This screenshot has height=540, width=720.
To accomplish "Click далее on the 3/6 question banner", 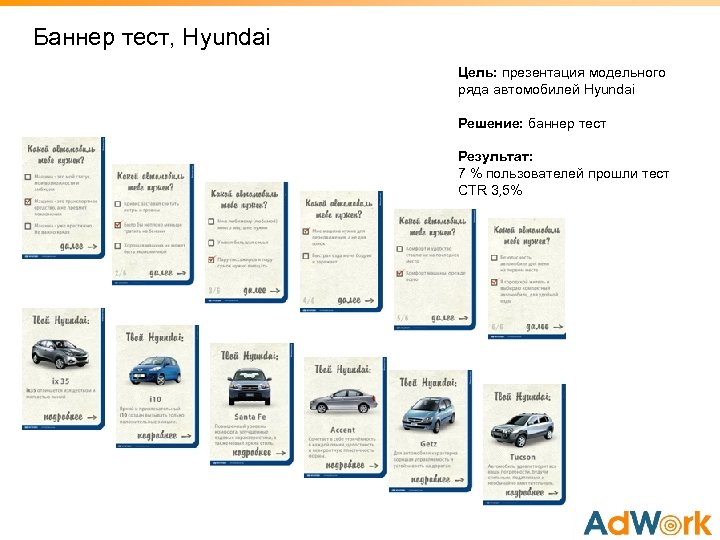I will (x=261, y=290).
